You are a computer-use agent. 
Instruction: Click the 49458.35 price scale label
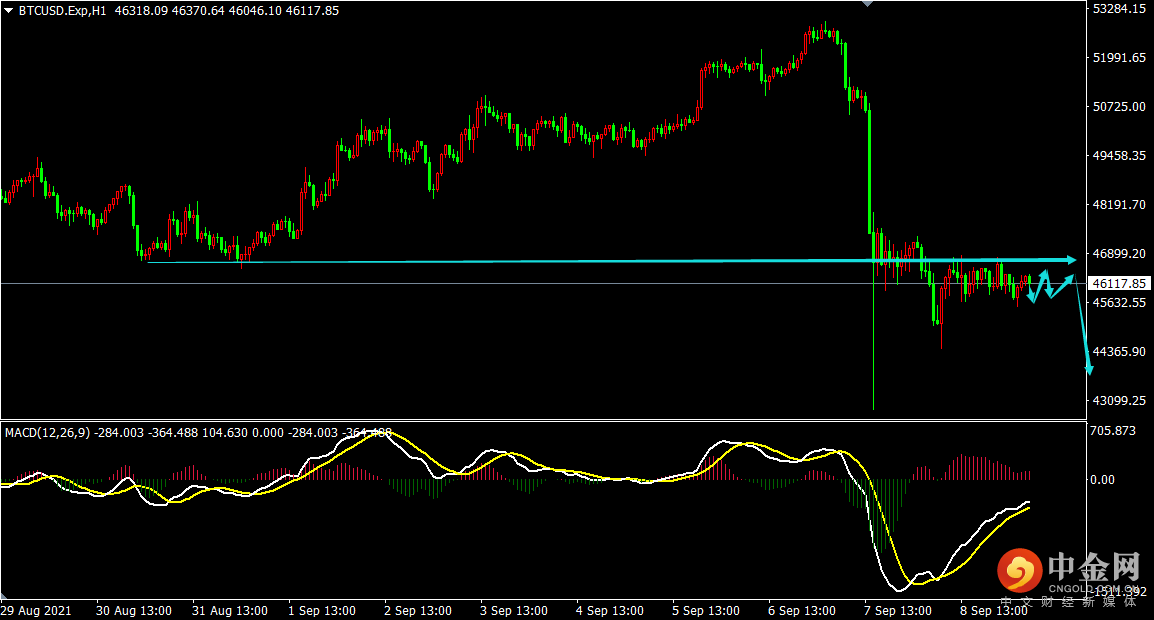[1119, 156]
